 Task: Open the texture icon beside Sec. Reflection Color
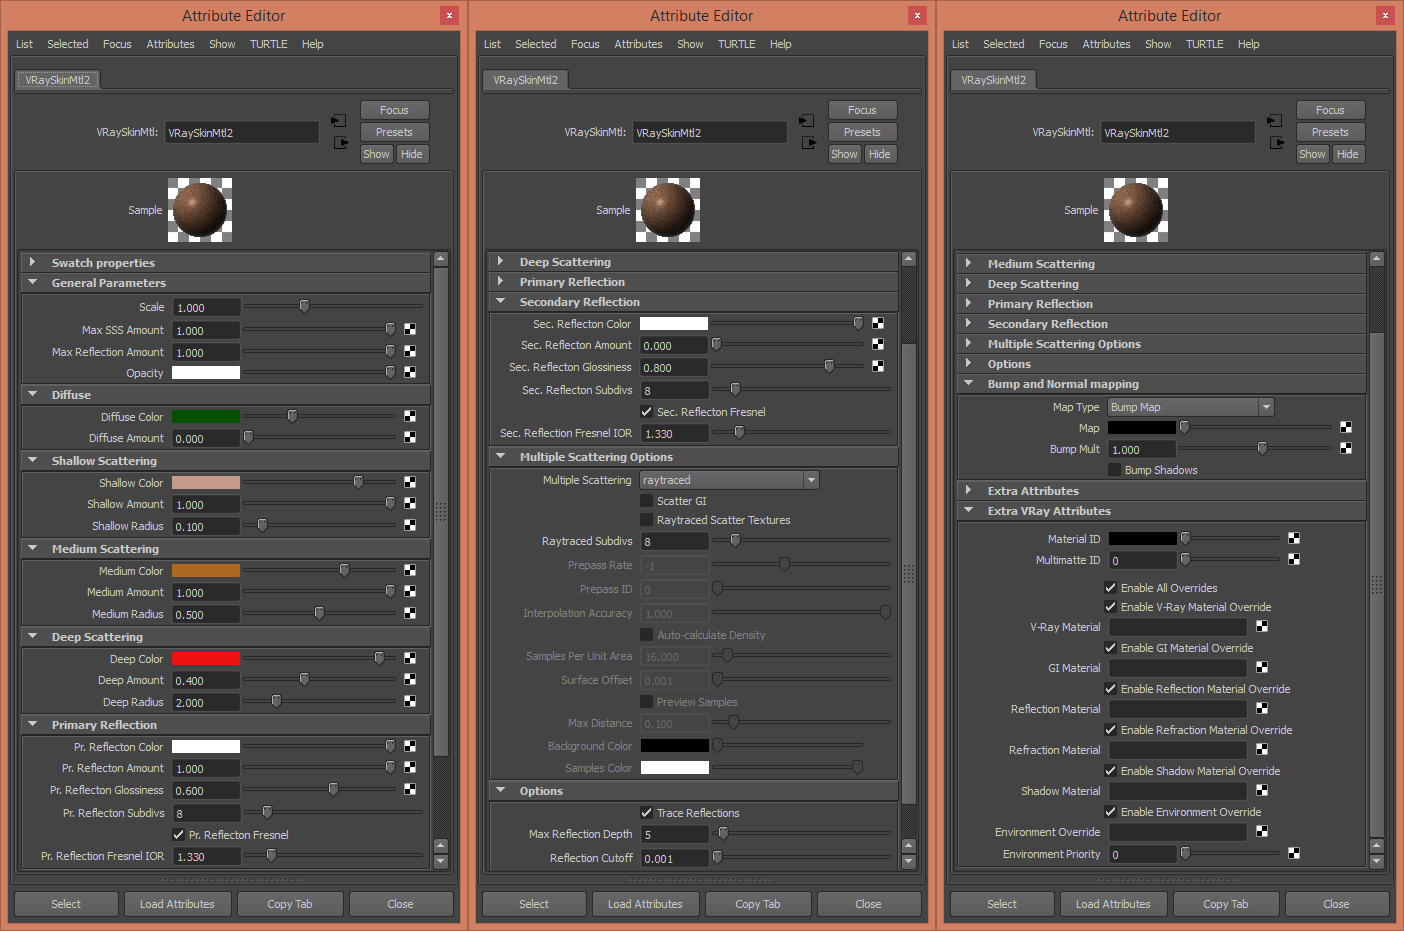click(x=878, y=322)
